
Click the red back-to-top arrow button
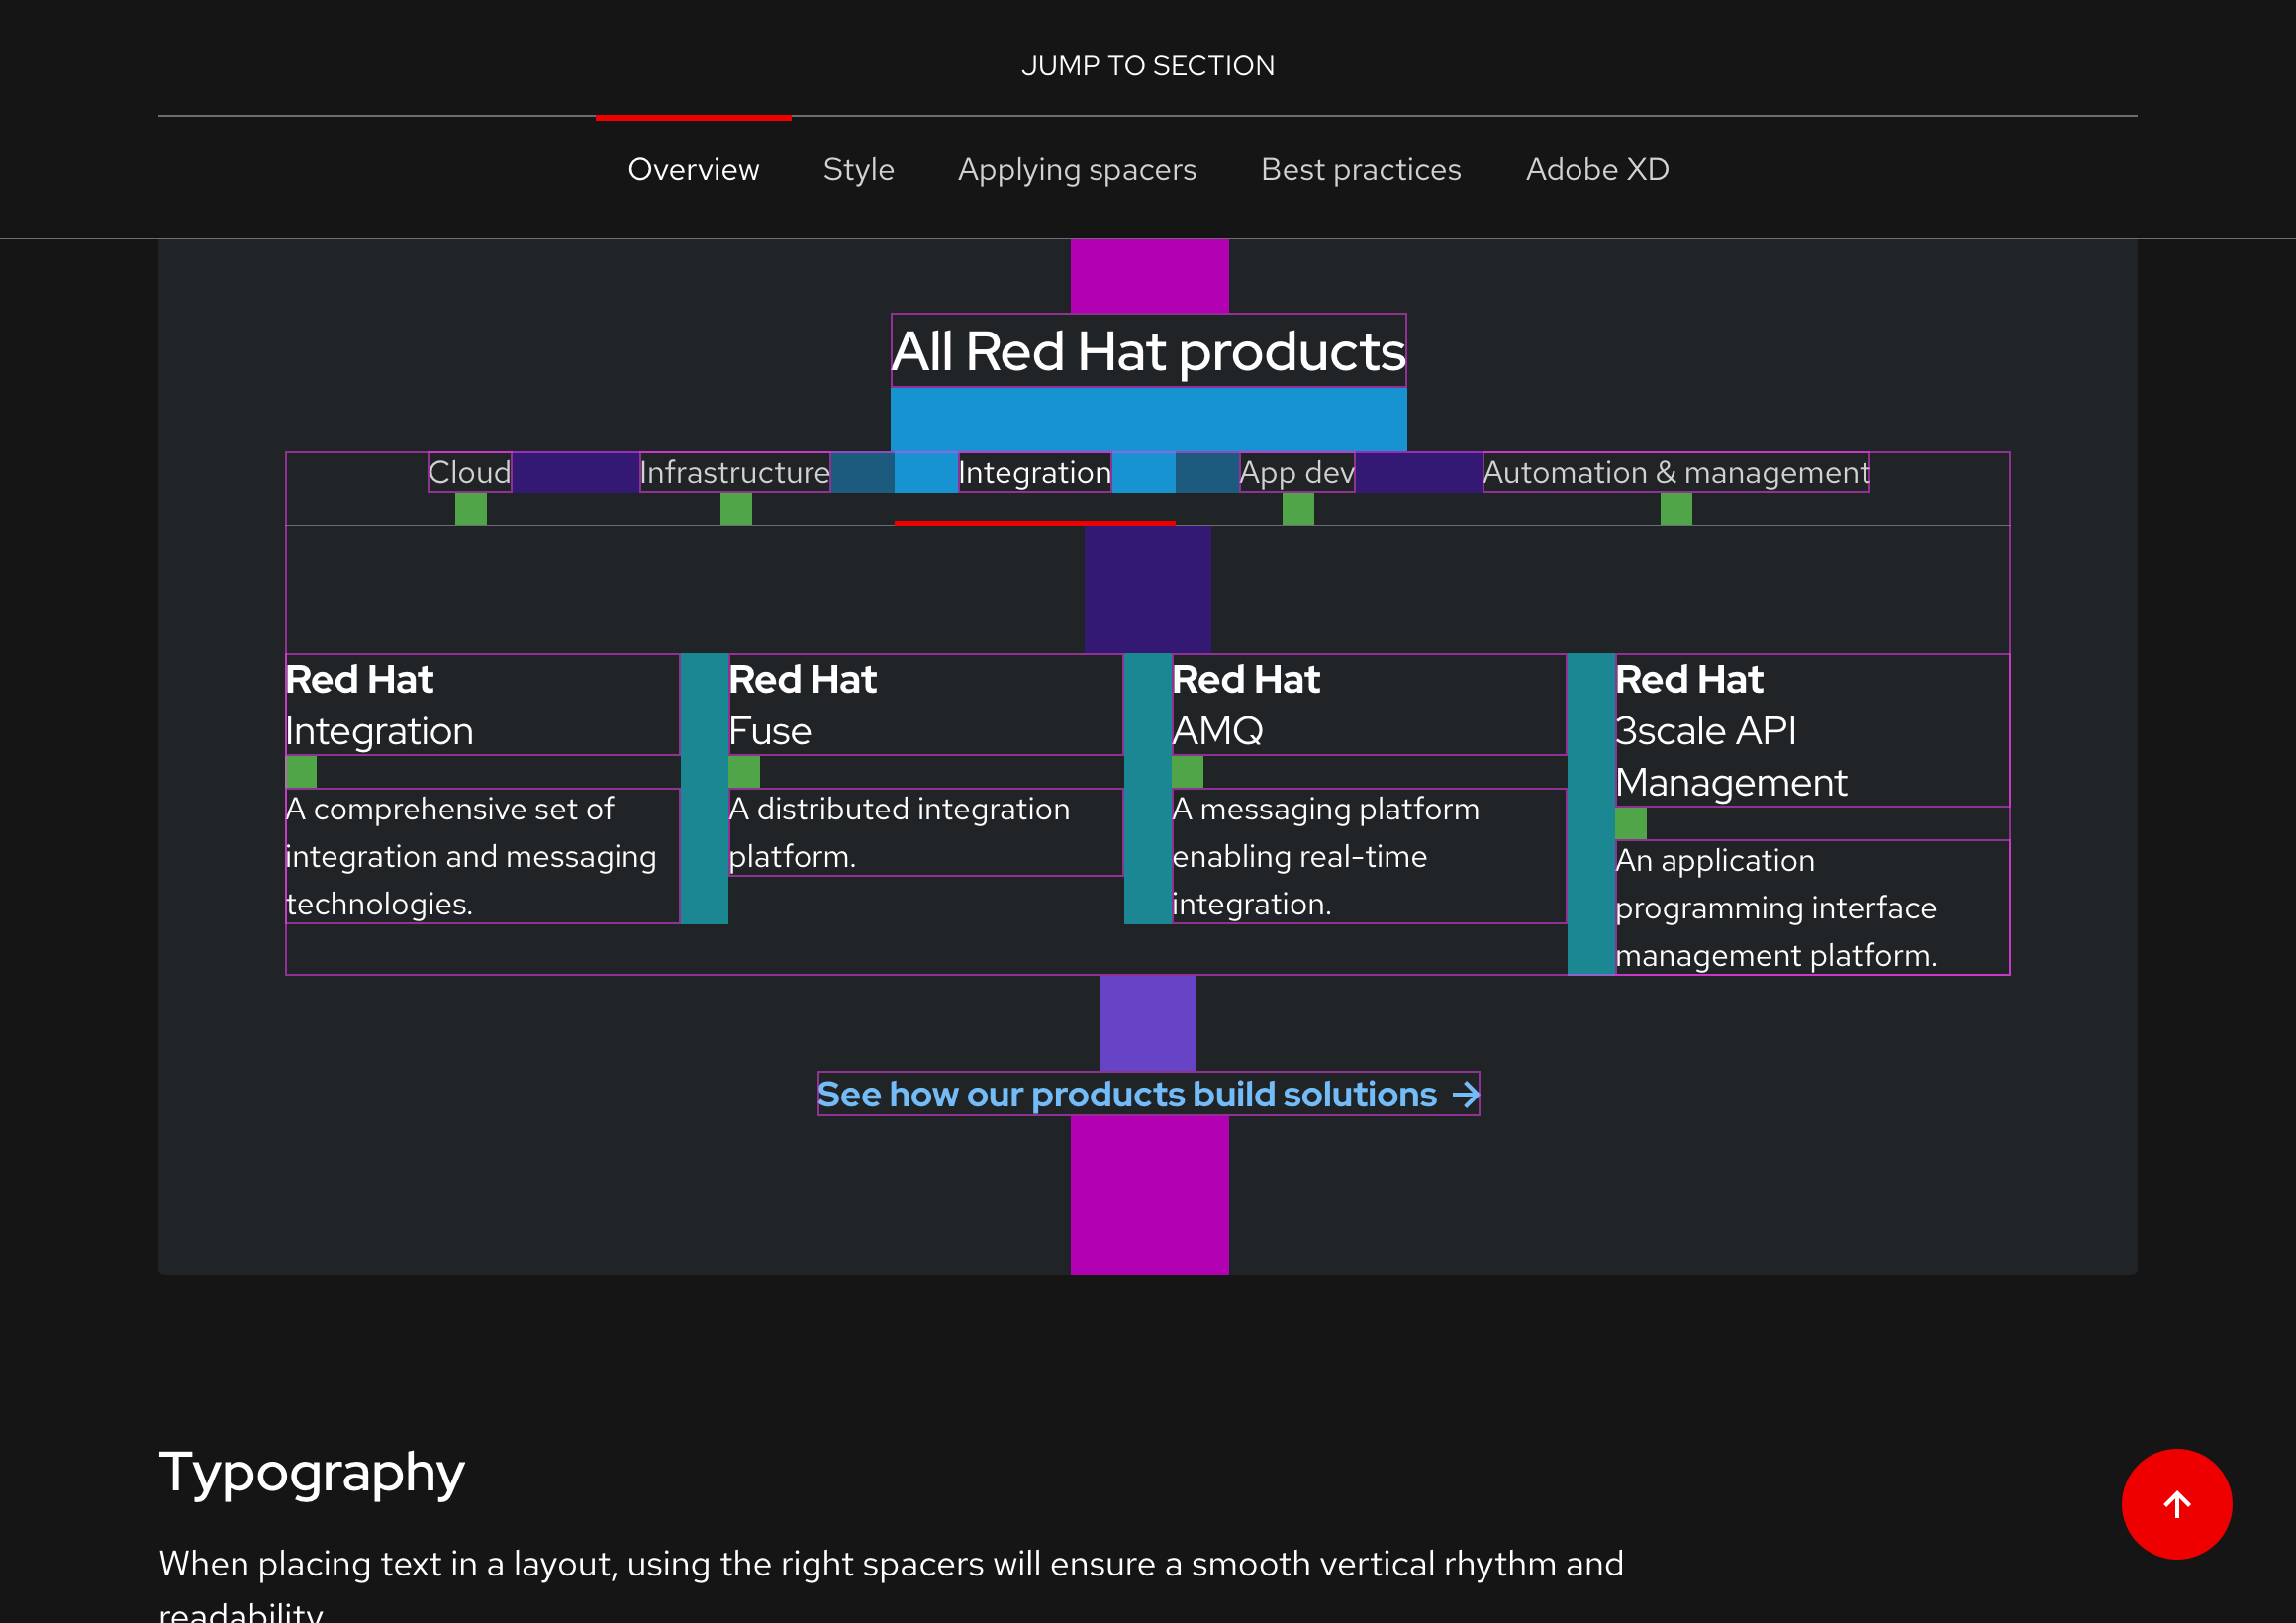click(x=2176, y=1503)
